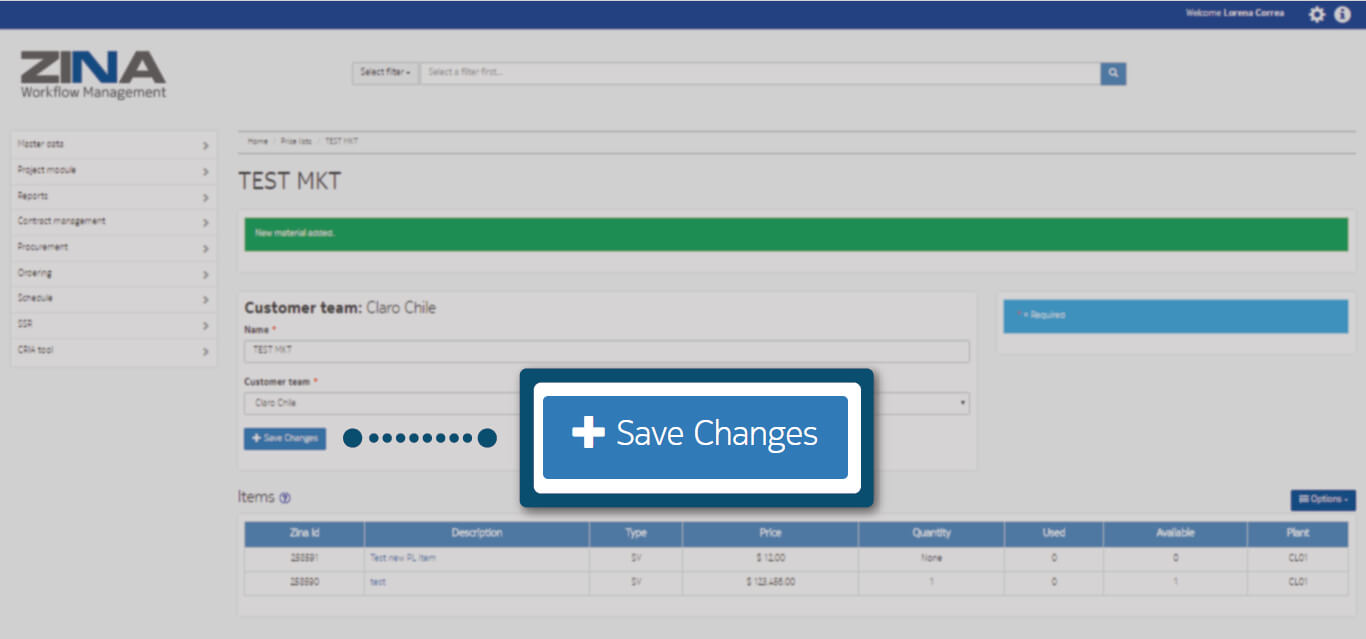This screenshot has width=1366, height=639.
Task: Click the info icon in top bar
Action: pyautogui.click(x=1342, y=14)
